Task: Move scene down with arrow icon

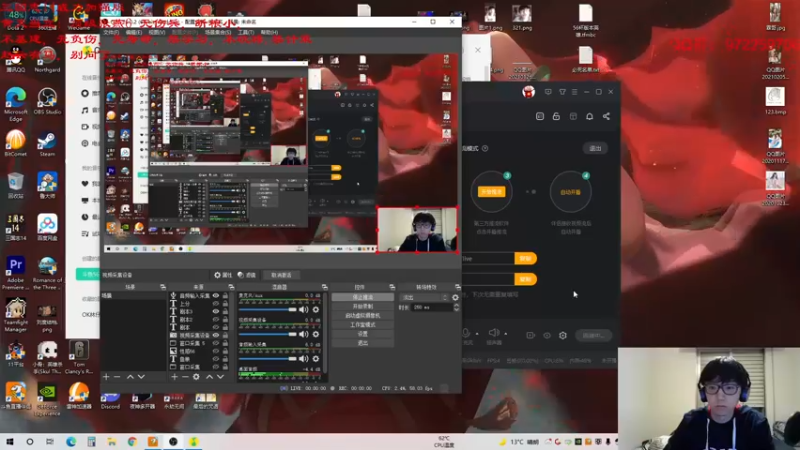Action: pos(141,377)
